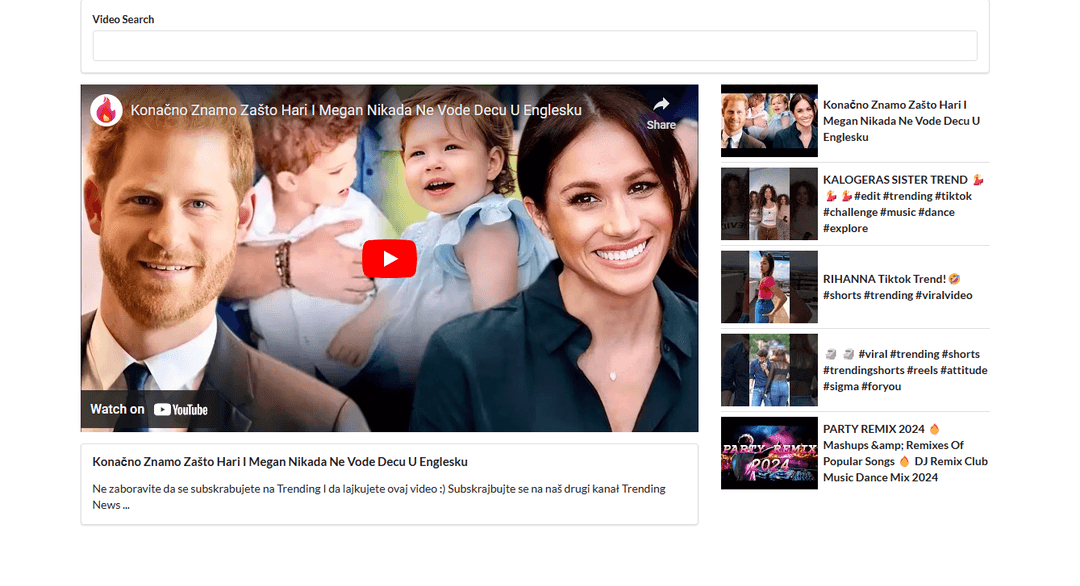Click the KALOGERAS SISTER TREND thumbnail
Image resolution: width=1080 pixels, height=586 pixels.
[x=768, y=203]
